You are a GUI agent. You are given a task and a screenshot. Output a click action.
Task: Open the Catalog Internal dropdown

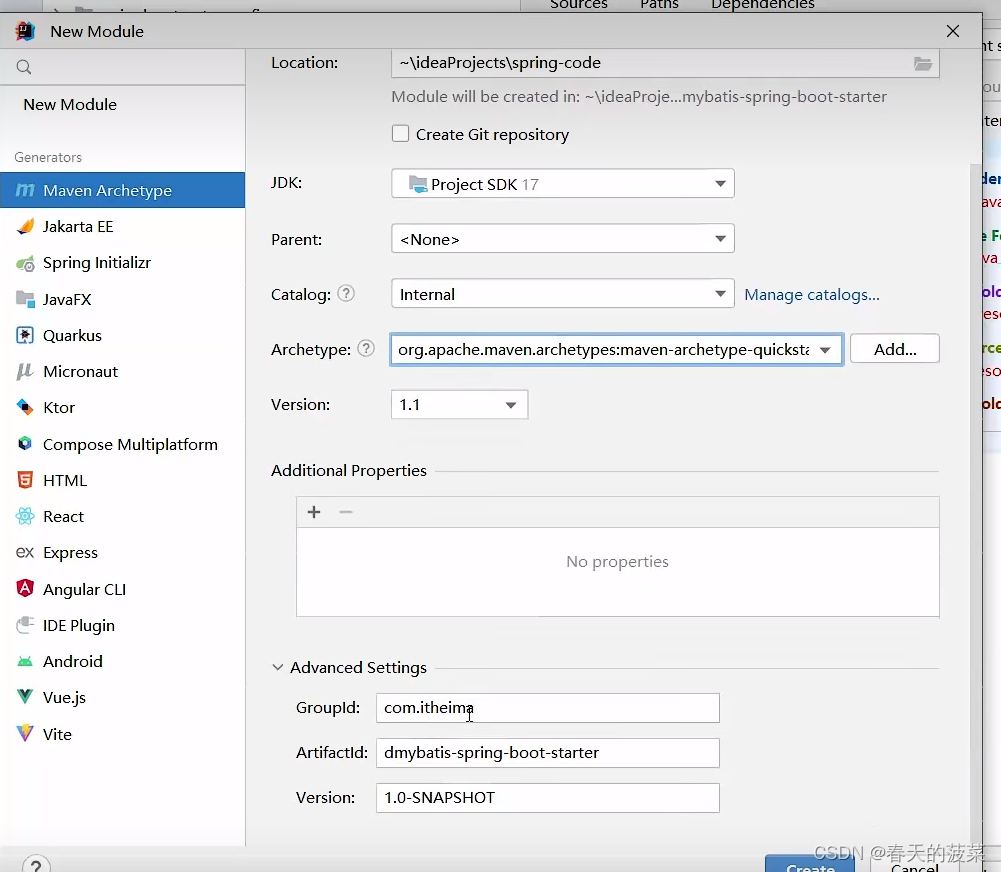562,294
